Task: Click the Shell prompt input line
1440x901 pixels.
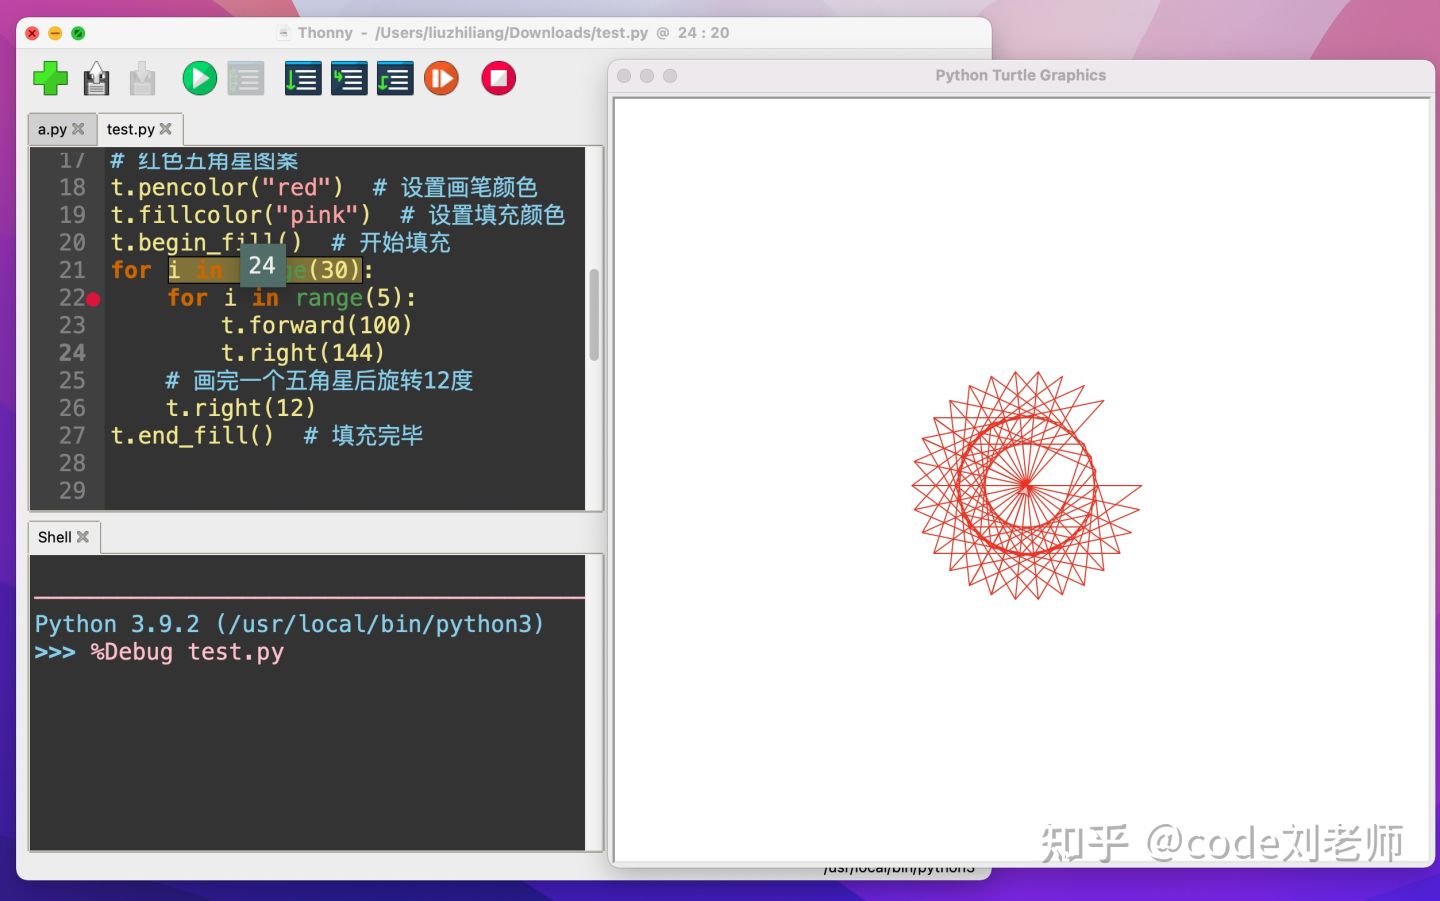Action: click(300, 652)
